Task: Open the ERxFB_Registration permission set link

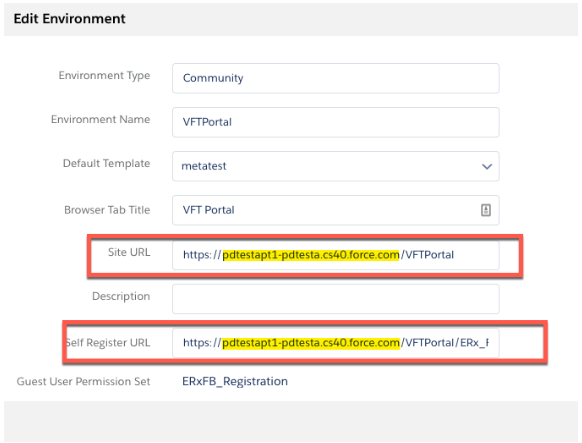Action: pos(235,381)
